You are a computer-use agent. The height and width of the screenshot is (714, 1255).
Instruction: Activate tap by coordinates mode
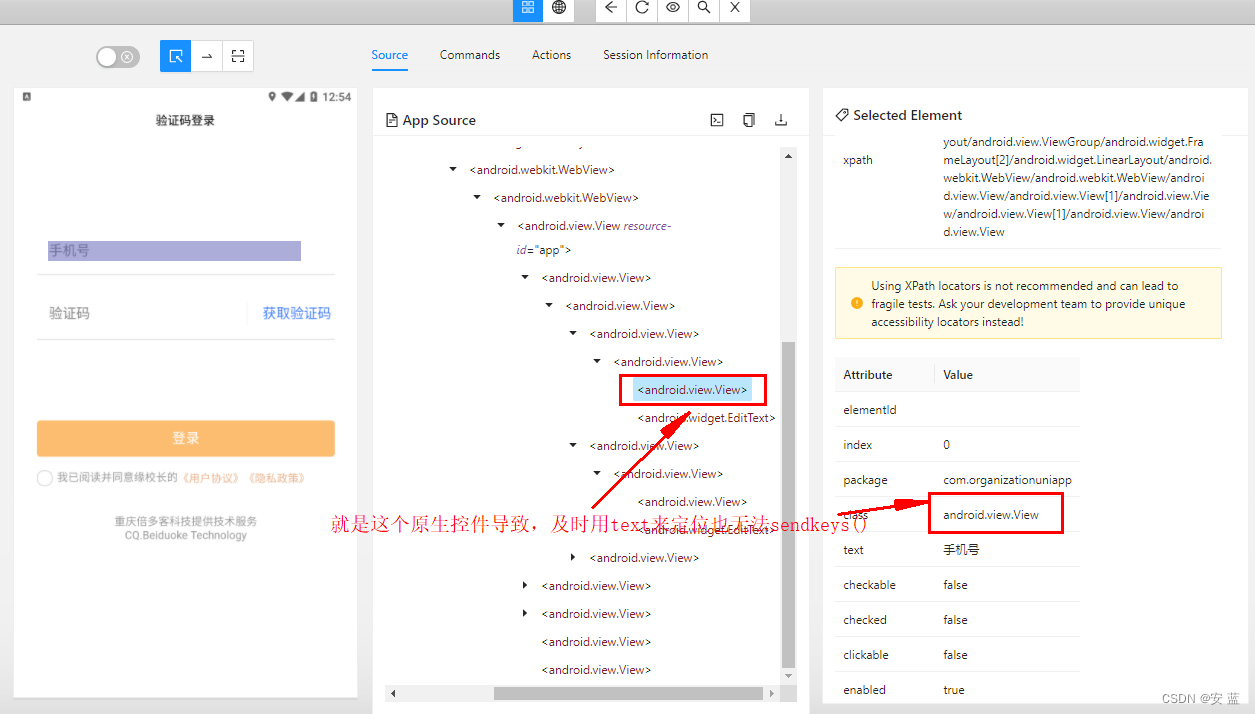pyautogui.click(x=237, y=56)
